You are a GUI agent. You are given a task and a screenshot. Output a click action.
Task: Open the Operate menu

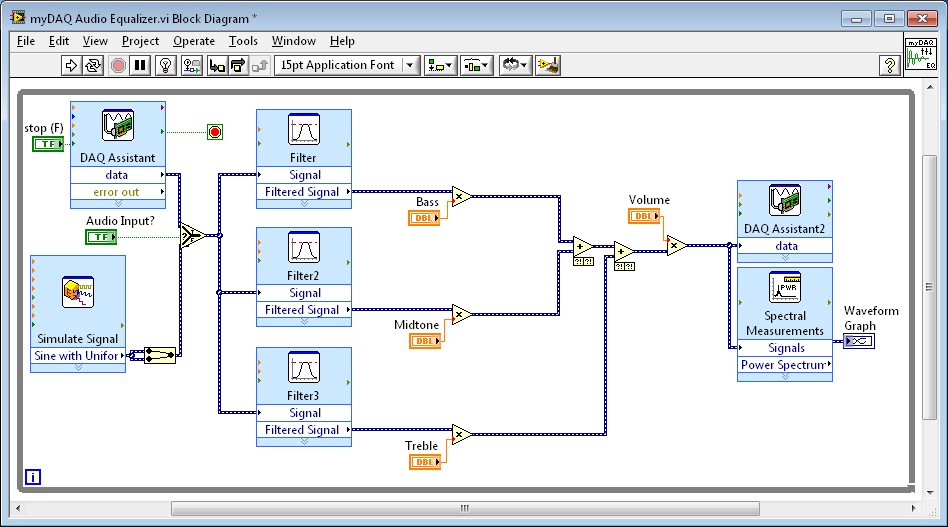pyautogui.click(x=194, y=41)
